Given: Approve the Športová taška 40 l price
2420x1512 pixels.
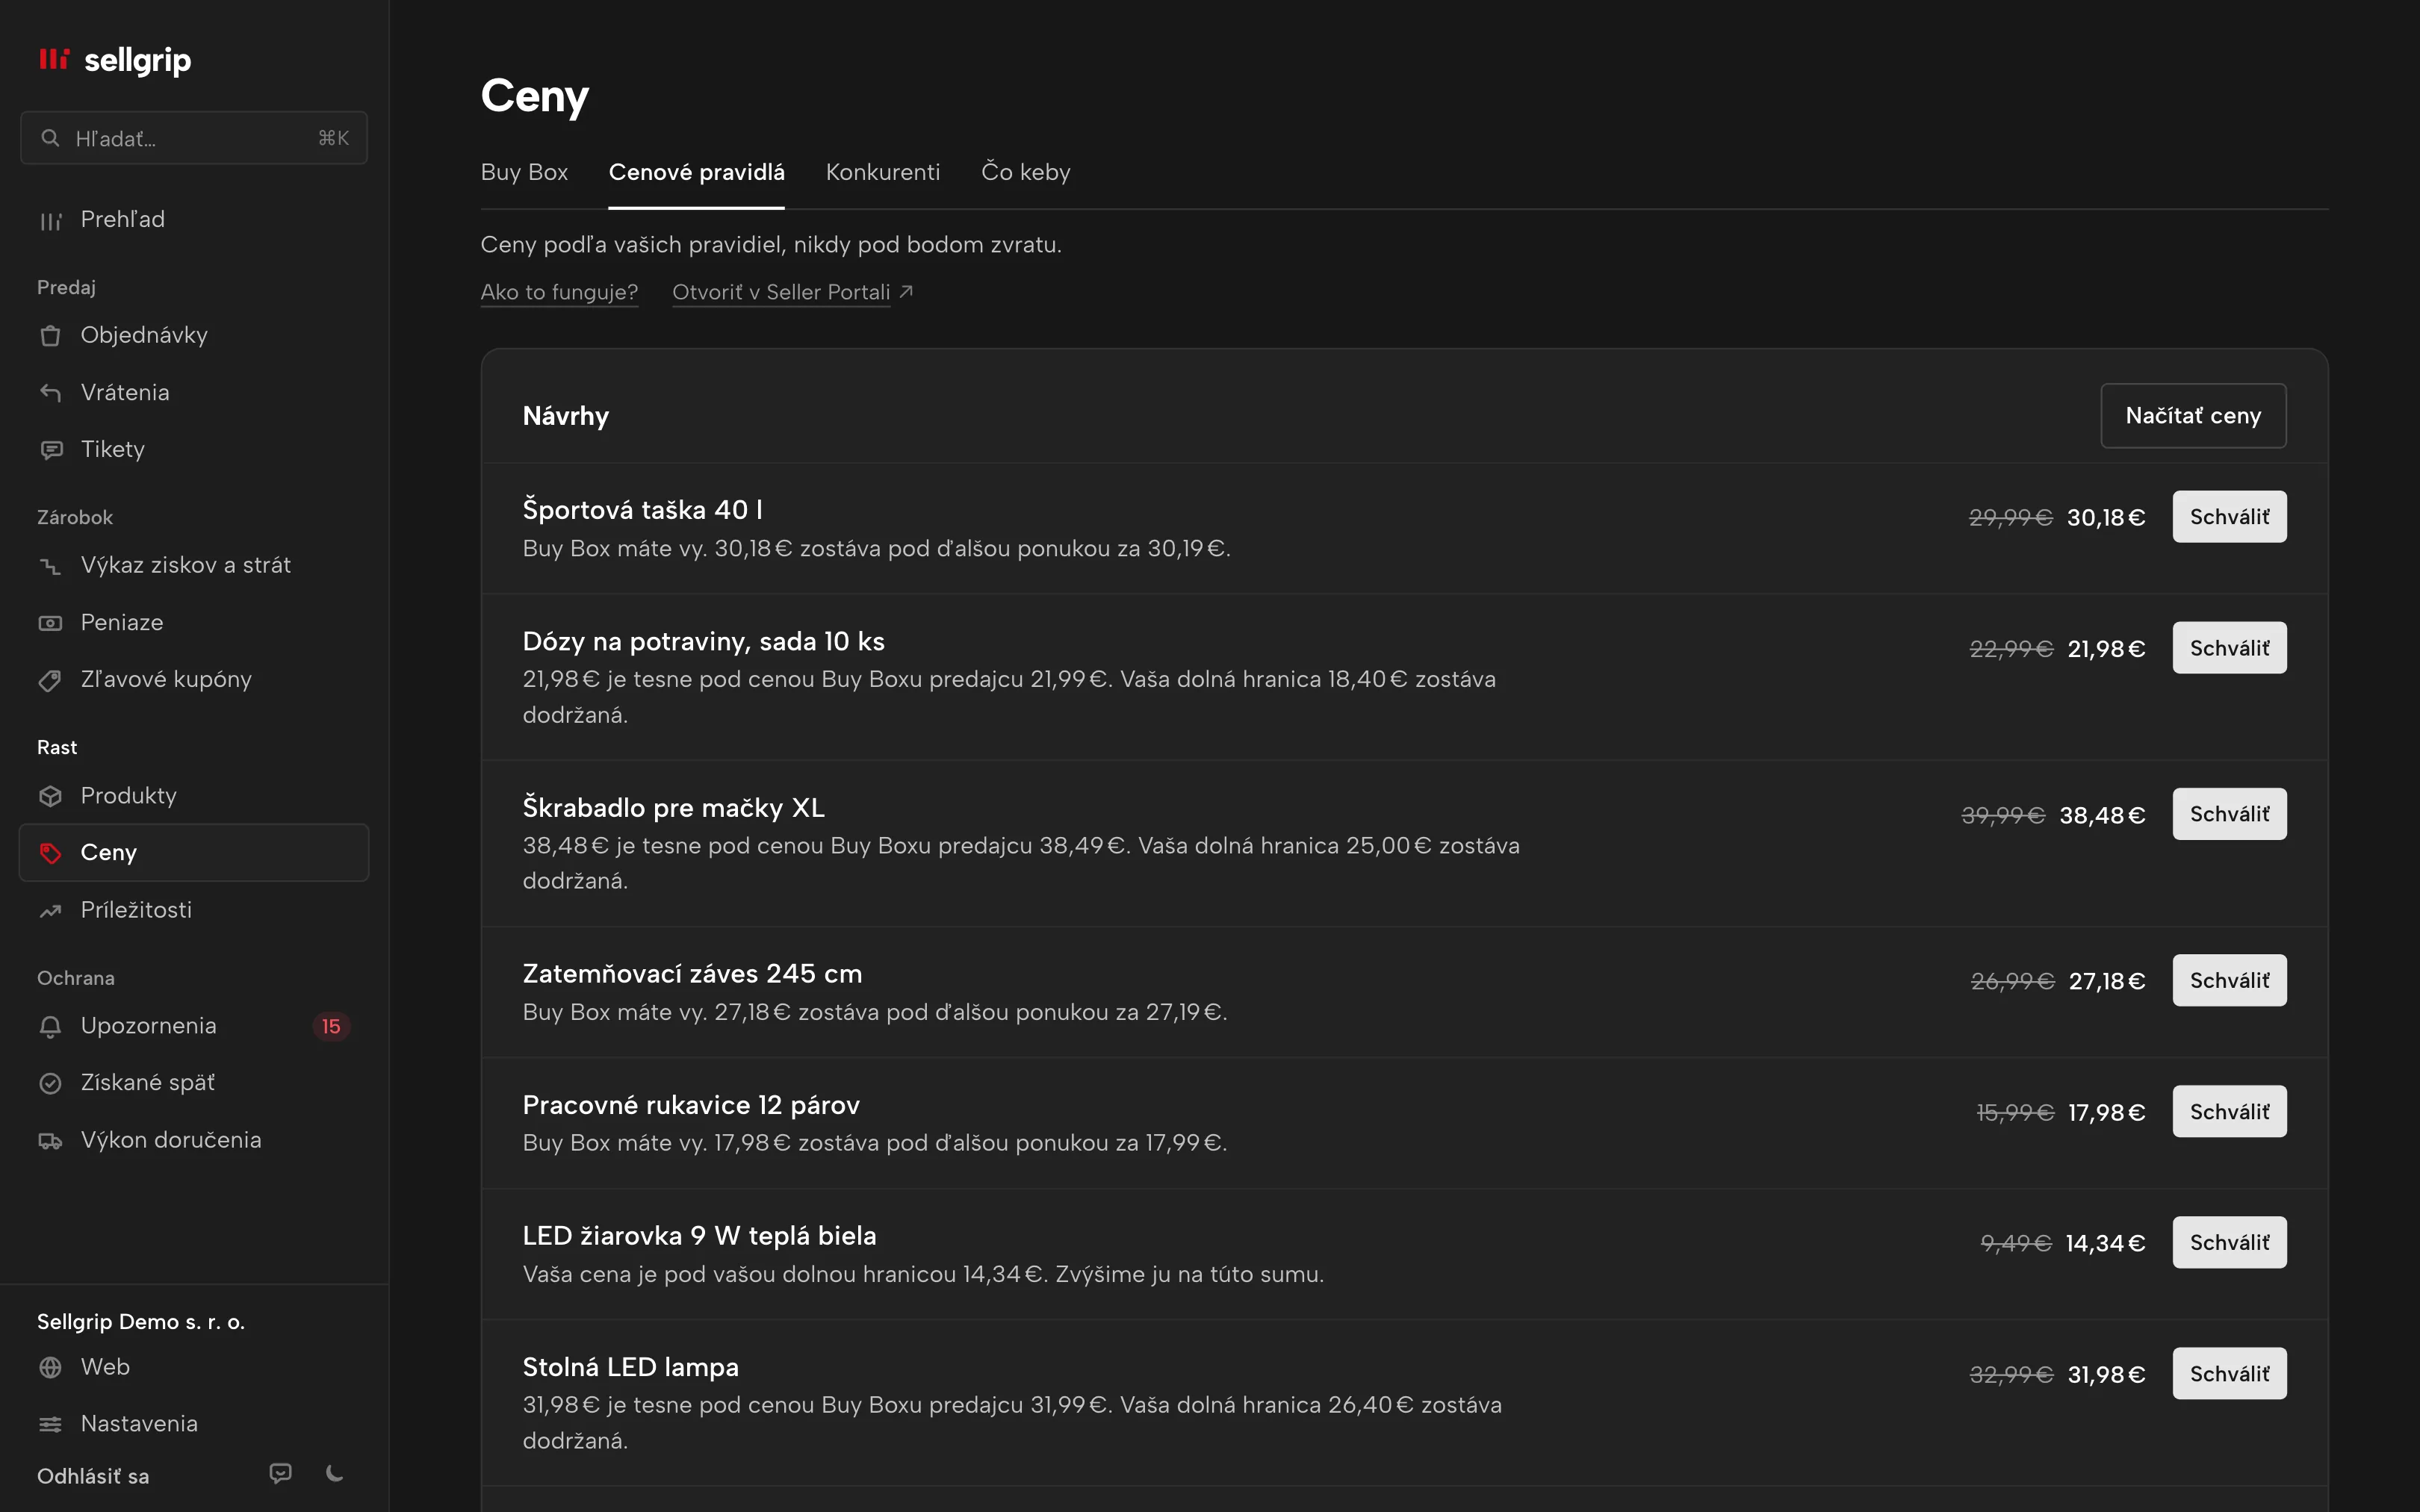Looking at the screenshot, I should [2229, 517].
